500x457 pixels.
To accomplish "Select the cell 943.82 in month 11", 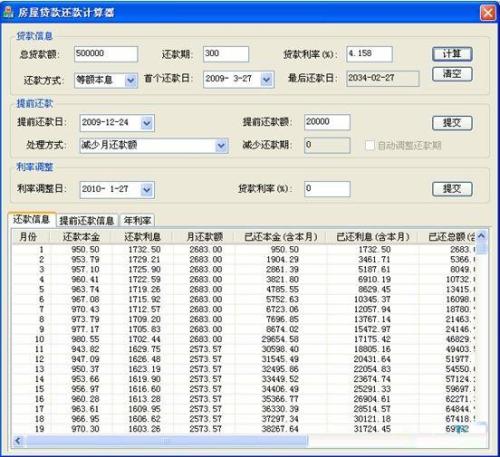I will click(x=85, y=349).
